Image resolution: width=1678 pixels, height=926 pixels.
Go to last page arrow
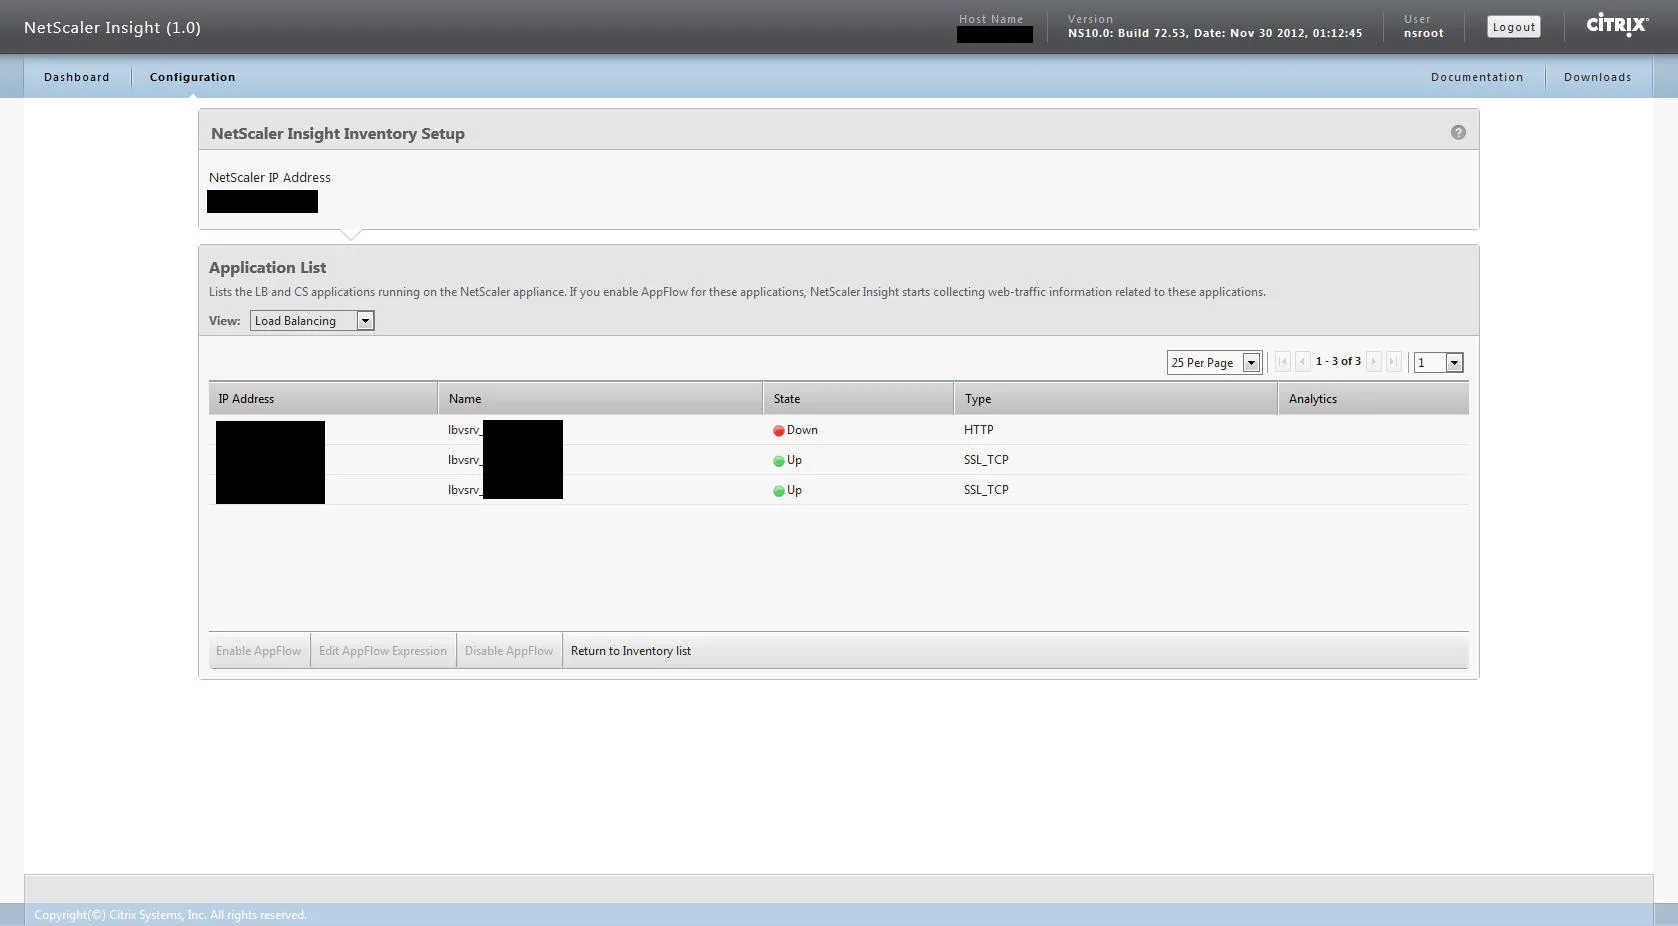[x=1393, y=362]
